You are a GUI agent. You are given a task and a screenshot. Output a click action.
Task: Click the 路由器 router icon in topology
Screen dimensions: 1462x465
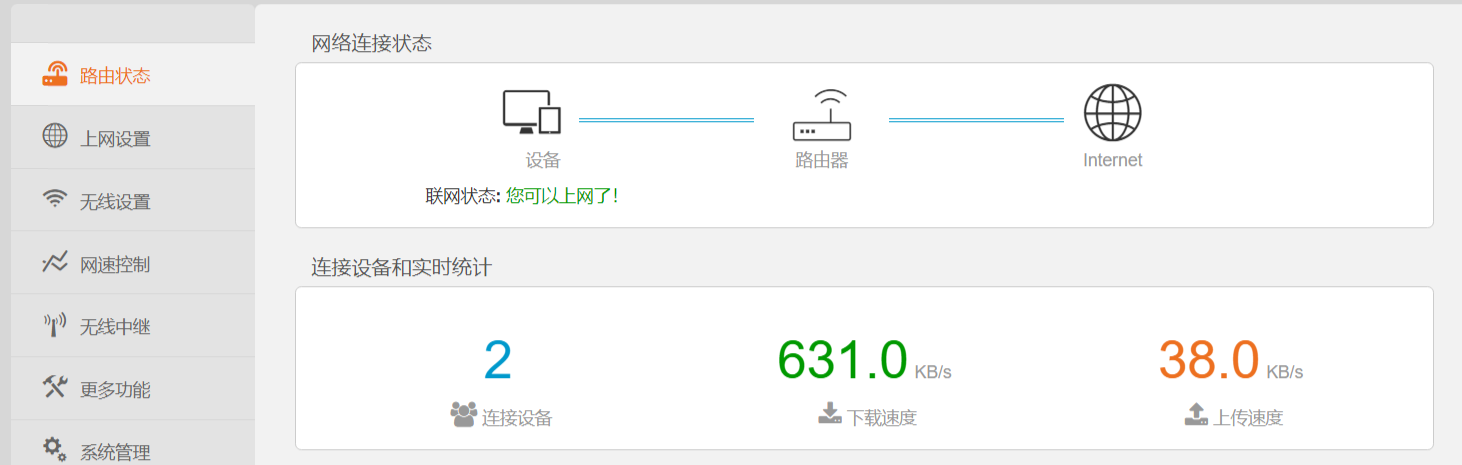822,114
